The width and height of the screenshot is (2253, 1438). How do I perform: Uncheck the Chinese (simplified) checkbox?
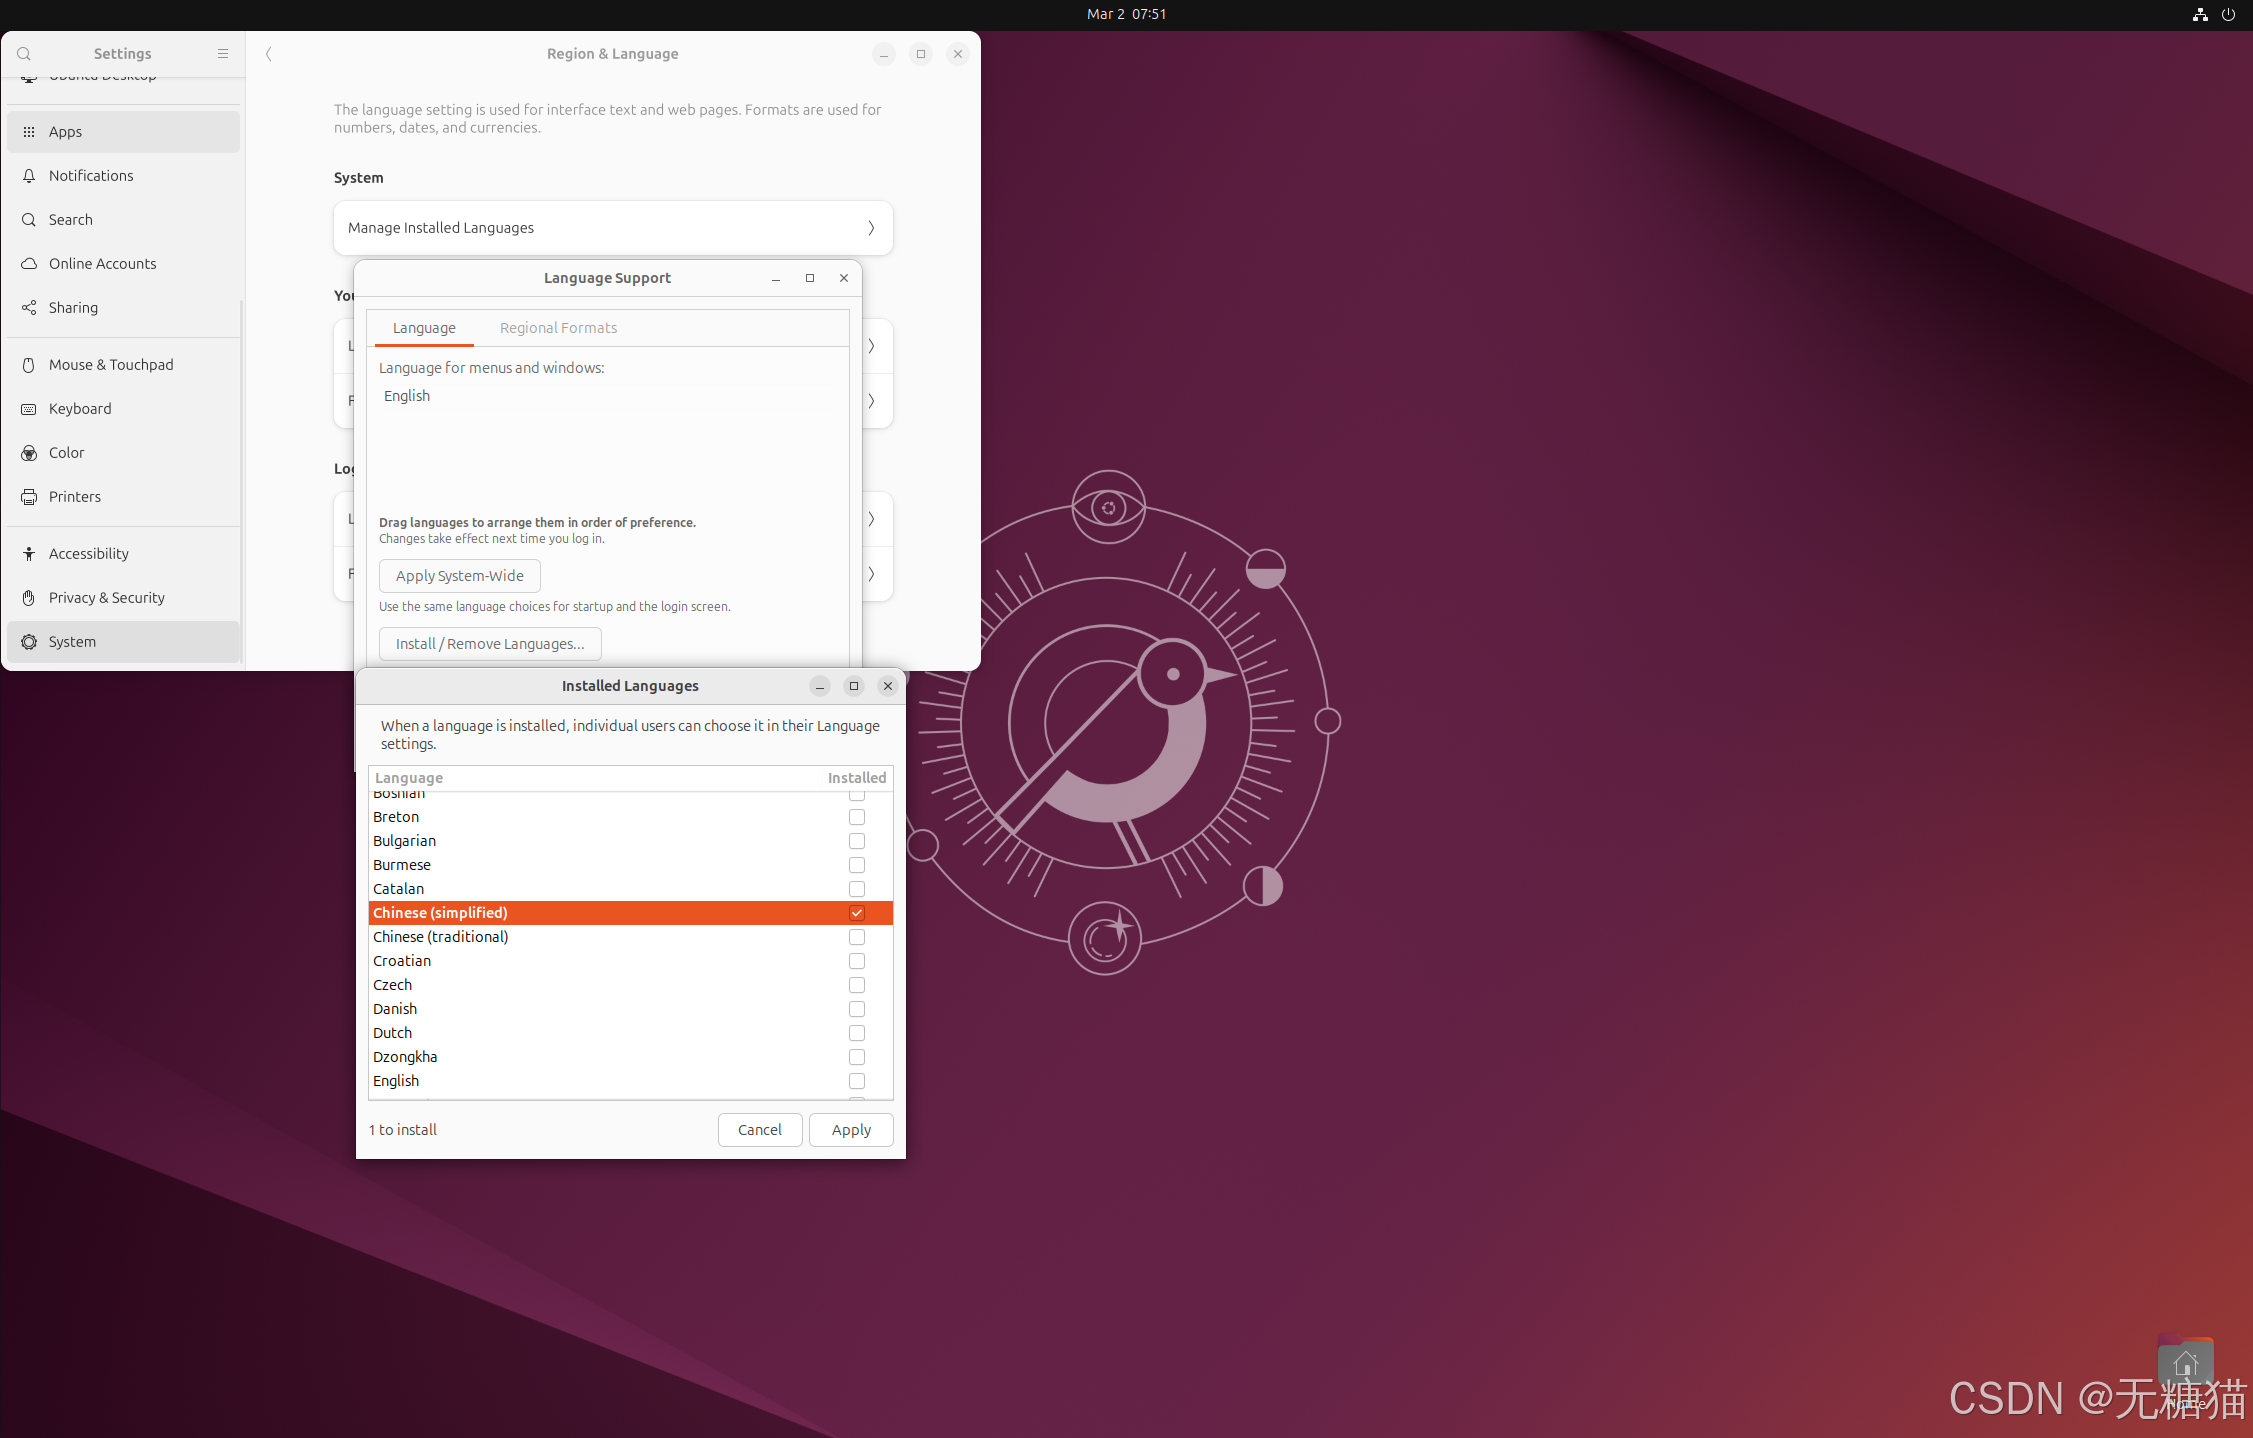[x=857, y=913]
